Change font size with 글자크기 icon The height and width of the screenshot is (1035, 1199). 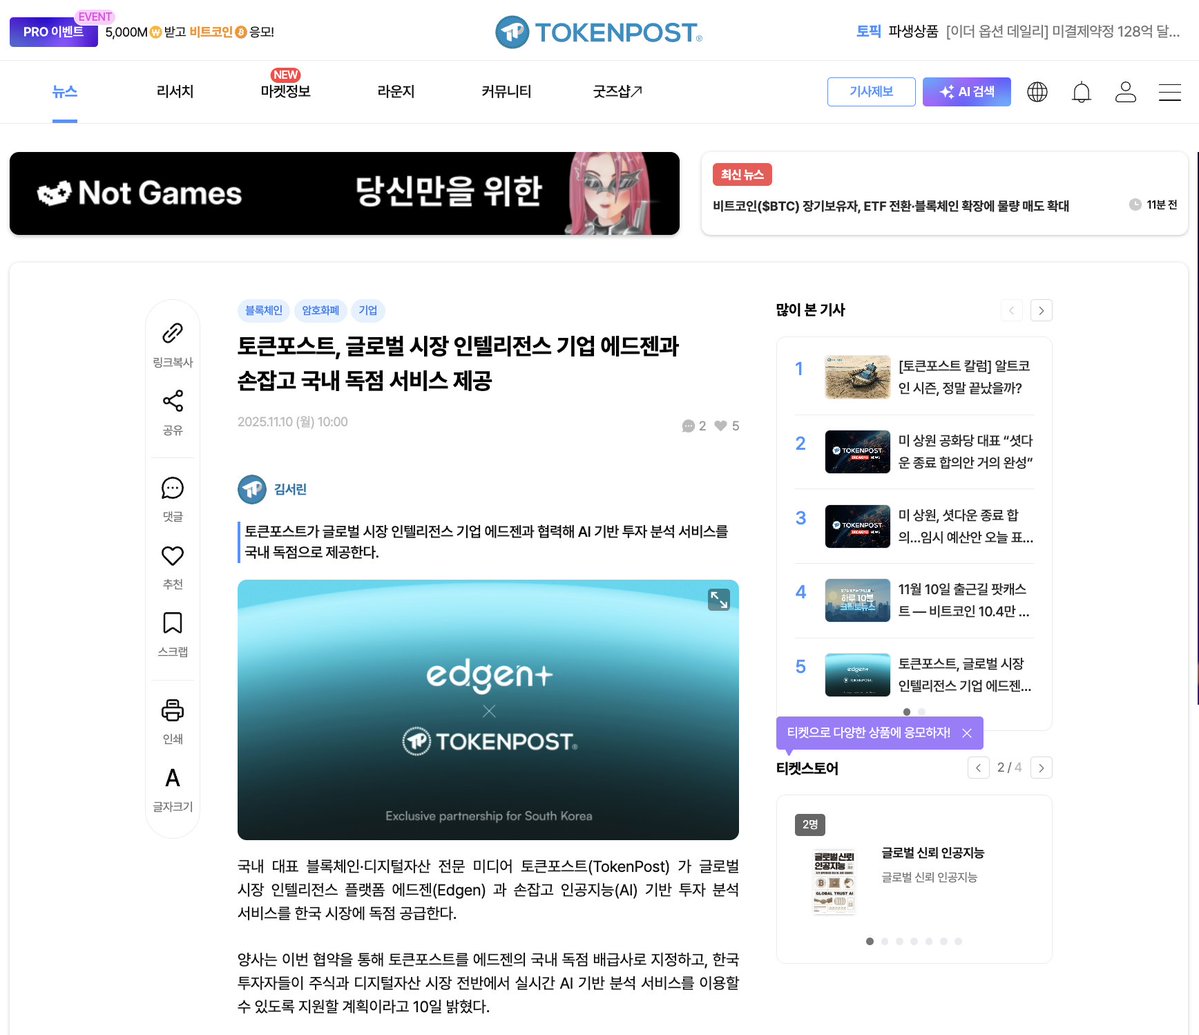coord(173,778)
